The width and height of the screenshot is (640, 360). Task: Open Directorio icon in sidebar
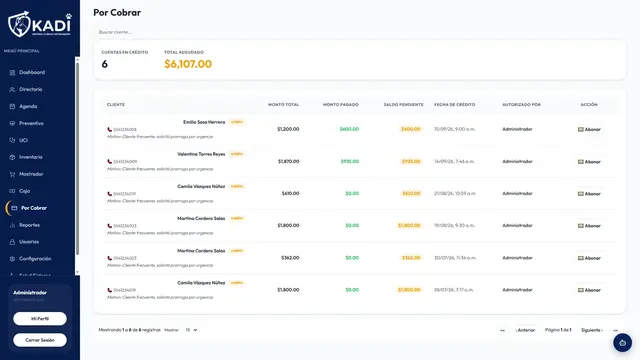pyautogui.click(x=12, y=89)
